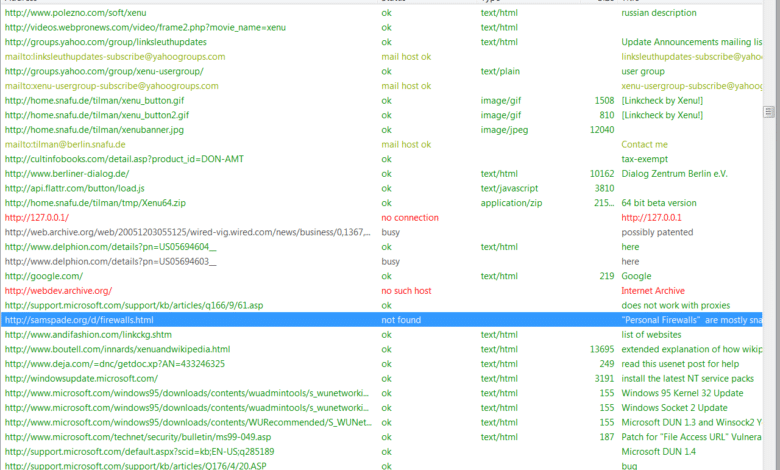Click the 'application/zip' type cell
The width and height of the screenshot is (780, 470).
click(511, 203)
